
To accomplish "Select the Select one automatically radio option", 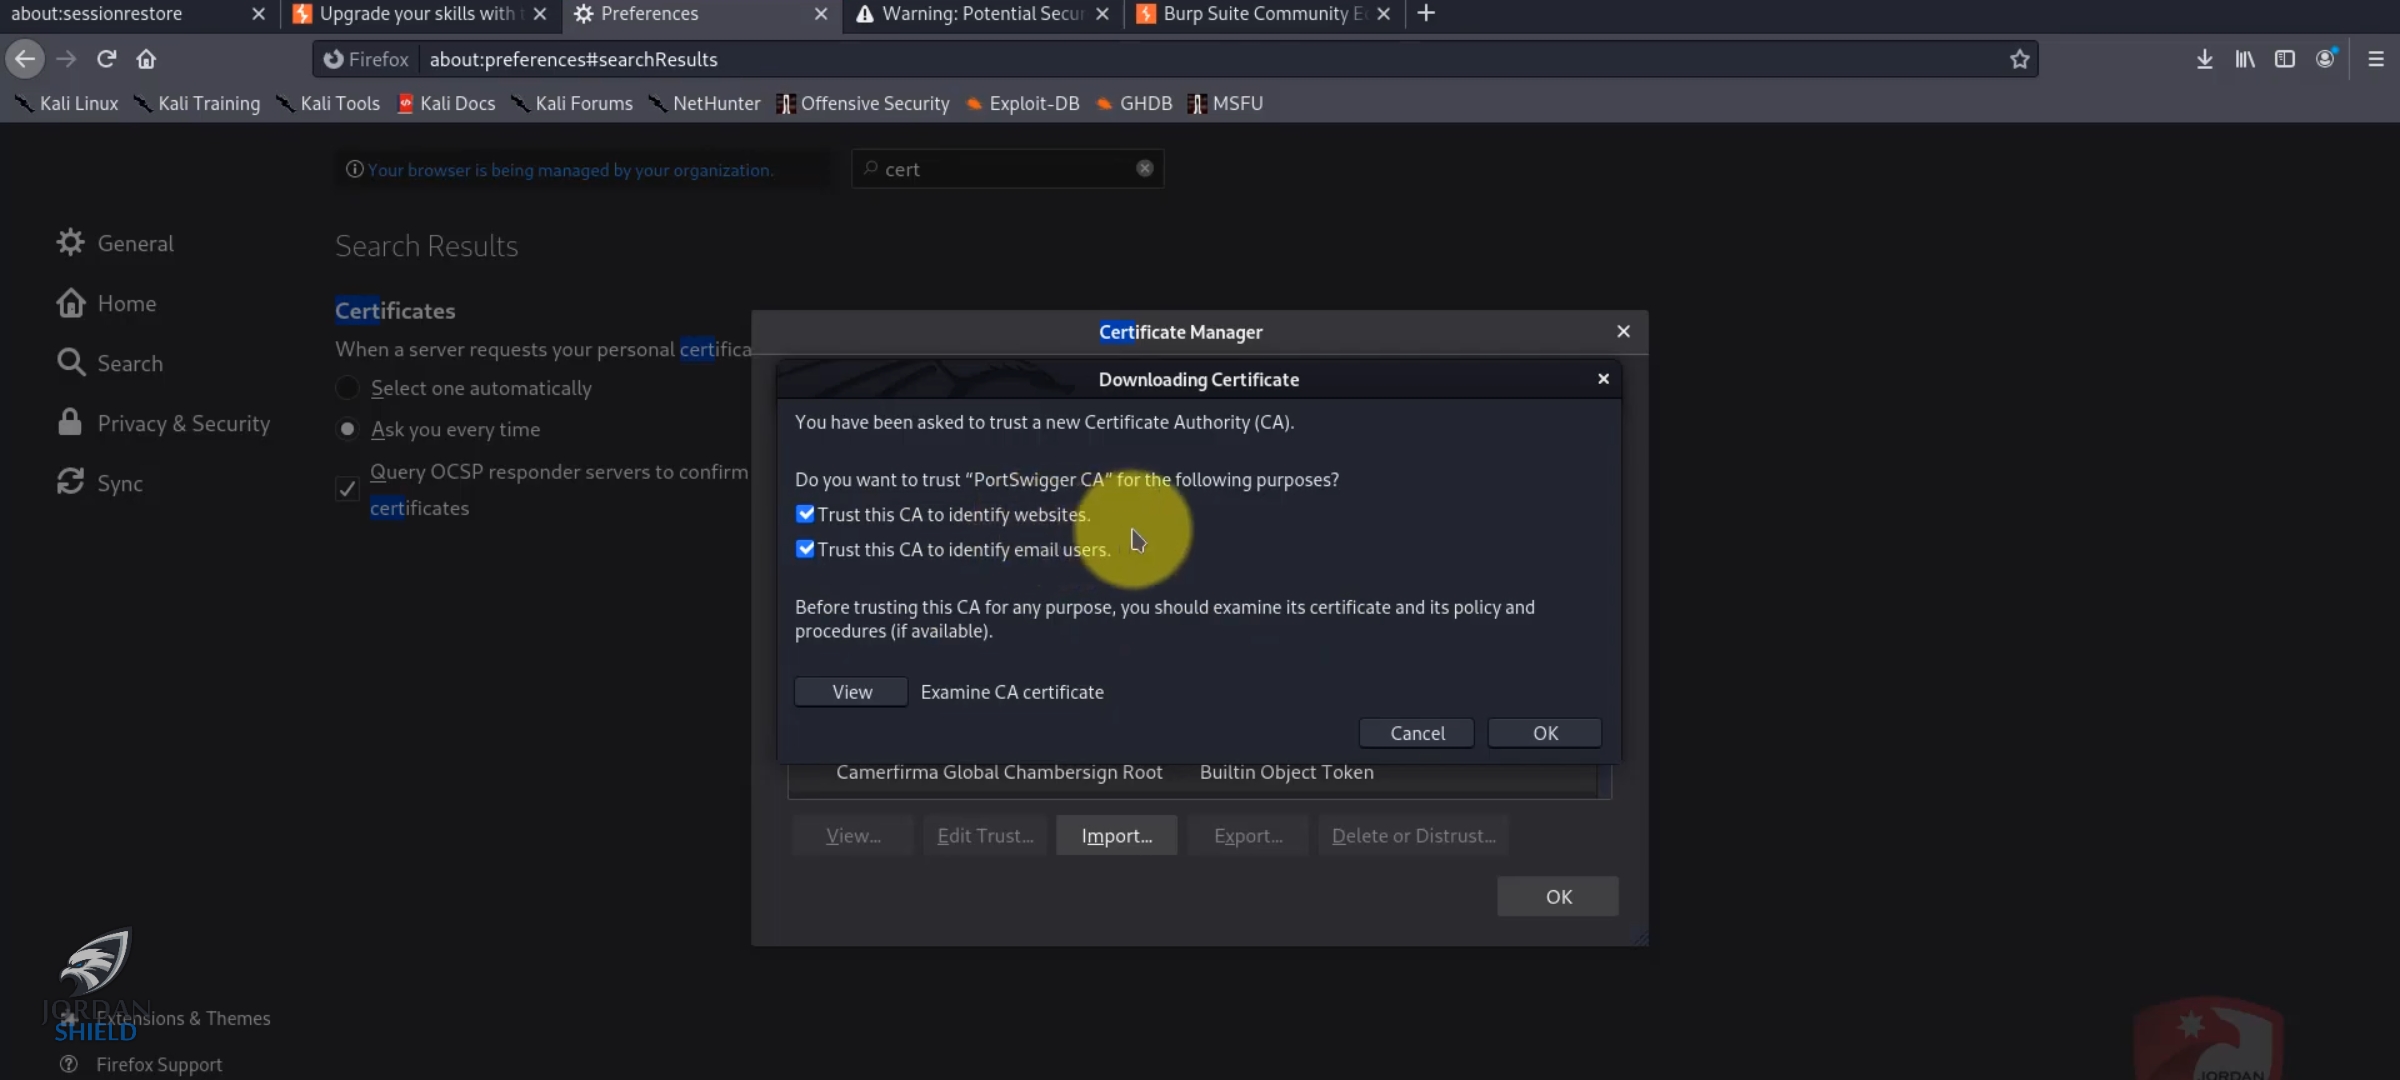I will click(347, 388).
